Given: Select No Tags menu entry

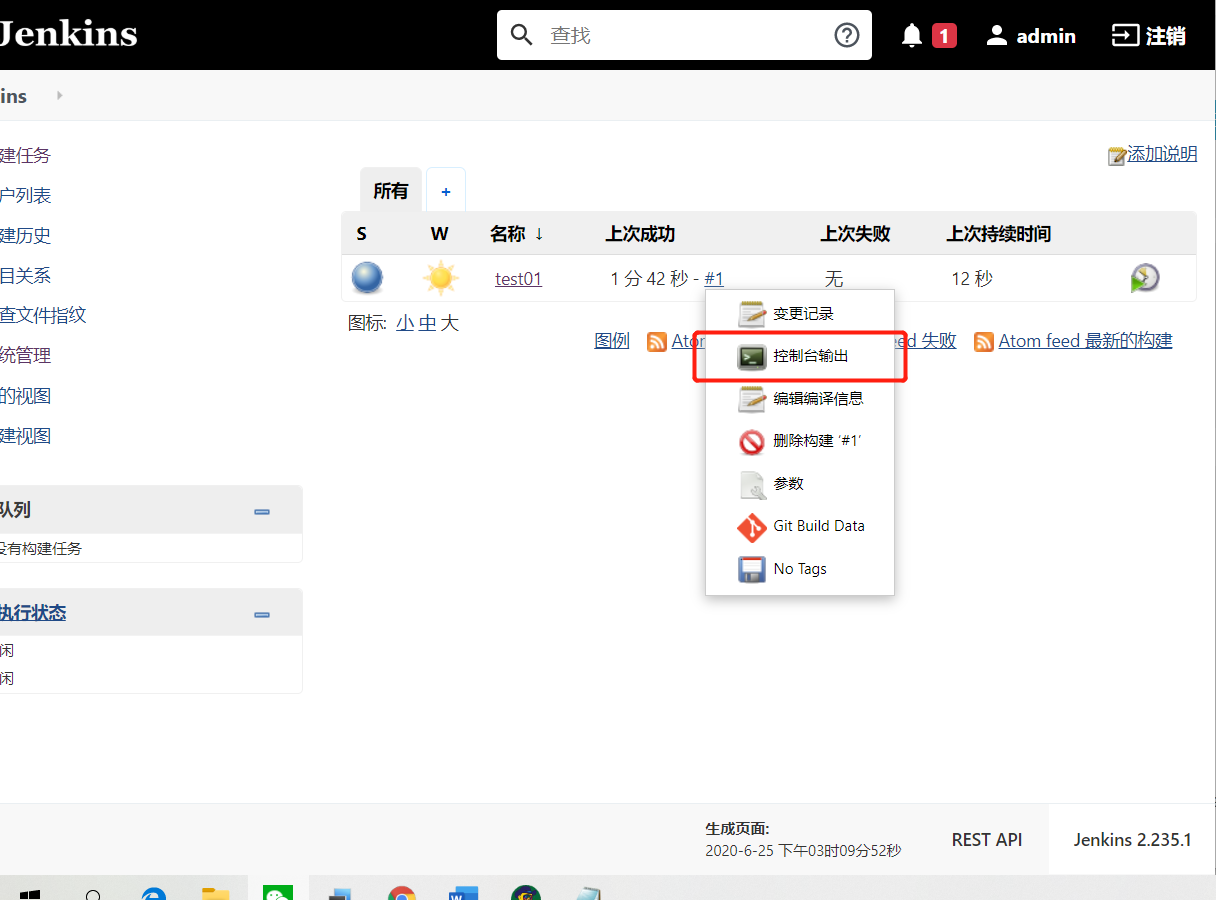Looking at the screenshot, I should tap(800, 569).
